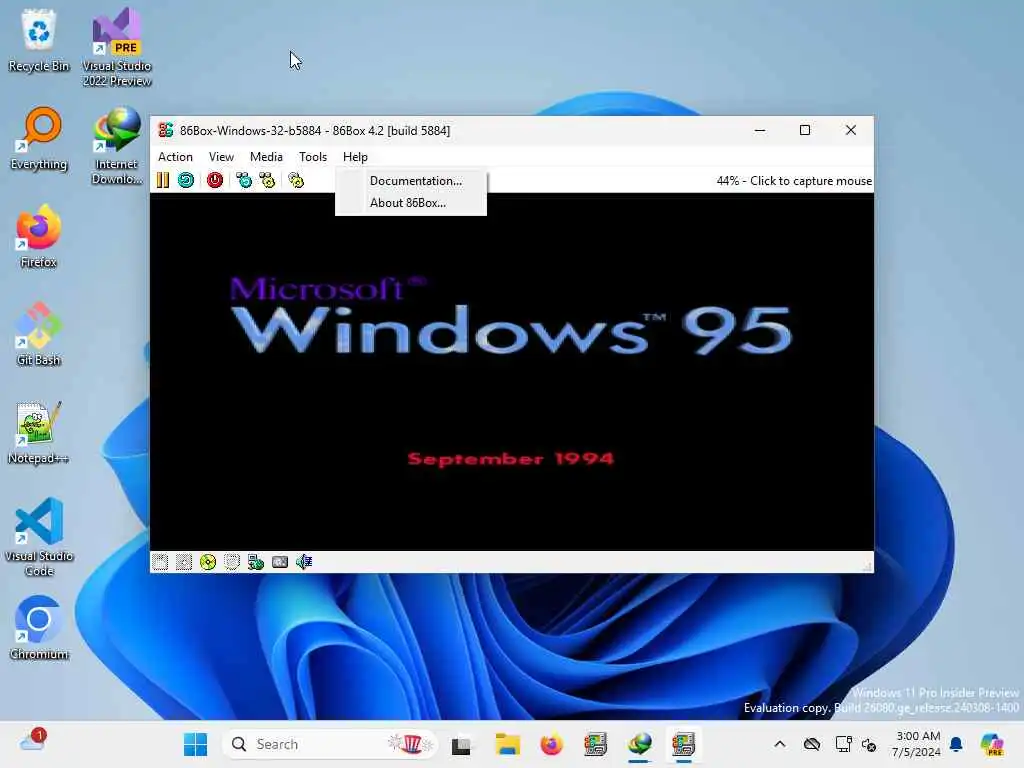This screenshot has height=768, width=1024.
Task: Open weather widget with red badge
Action: point(32,742)
